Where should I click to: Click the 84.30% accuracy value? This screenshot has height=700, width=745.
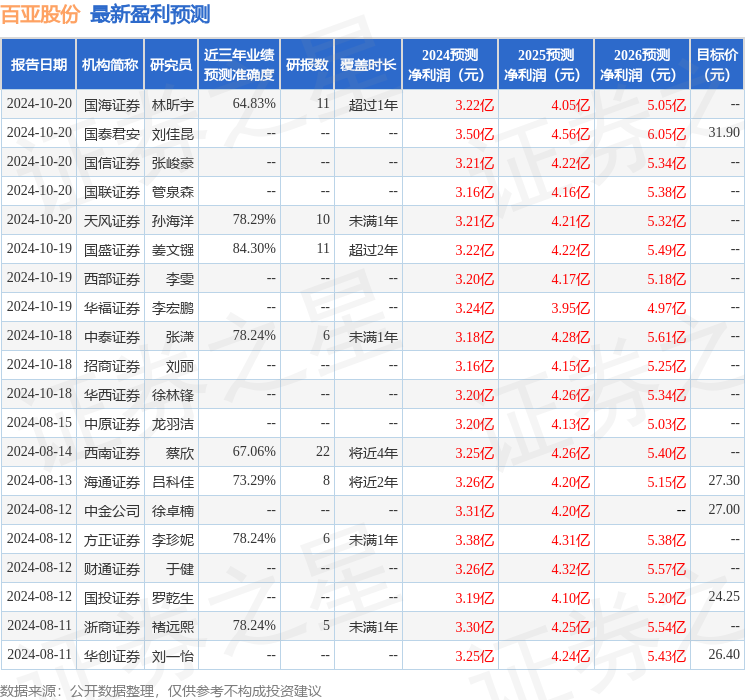click(x=254, y=248)
